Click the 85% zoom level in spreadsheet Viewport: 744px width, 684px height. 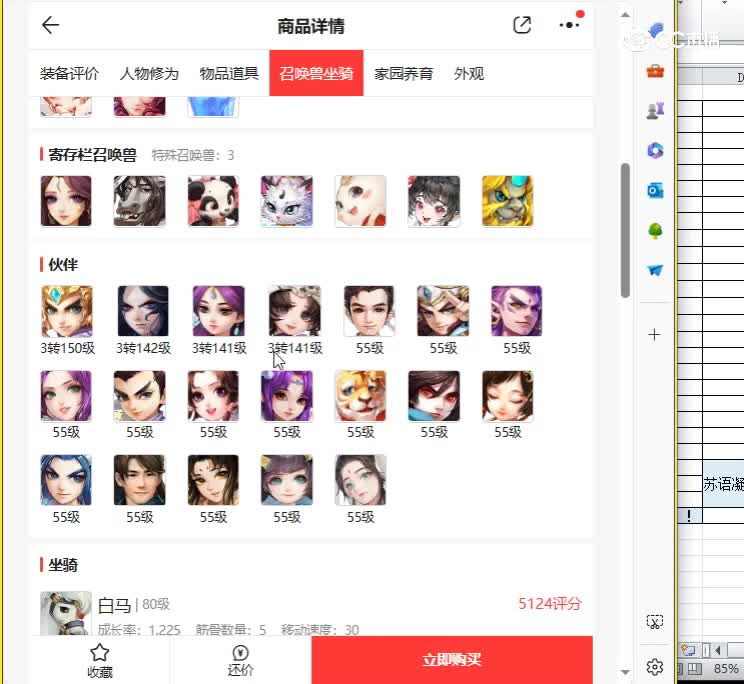[x=726, y=669]
